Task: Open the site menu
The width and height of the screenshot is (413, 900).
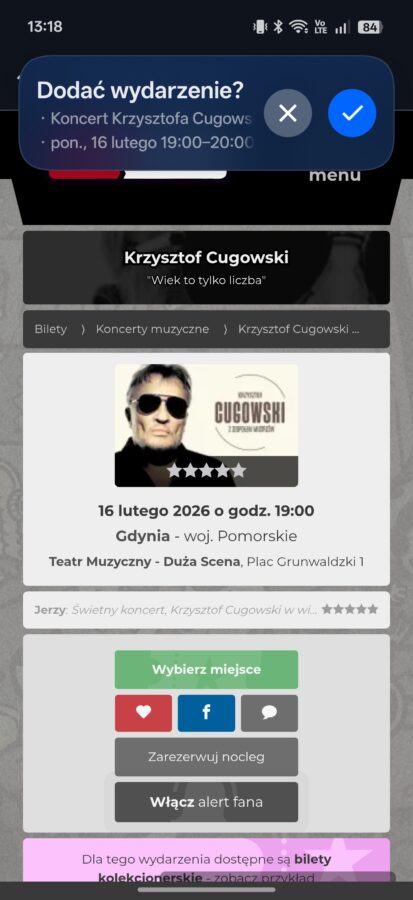Action: point(334,175)
